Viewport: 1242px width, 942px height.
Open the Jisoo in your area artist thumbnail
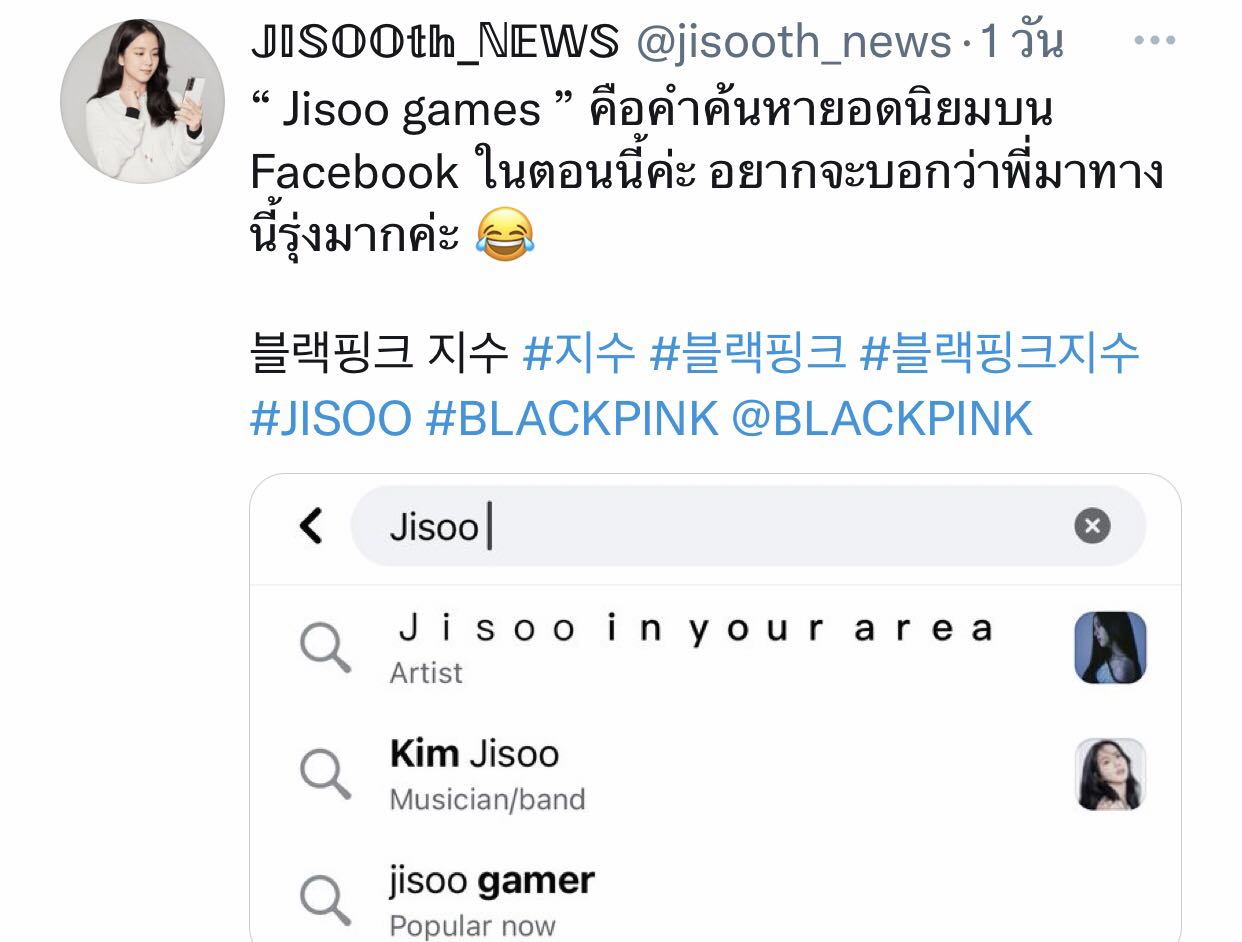click(1110, 648)
